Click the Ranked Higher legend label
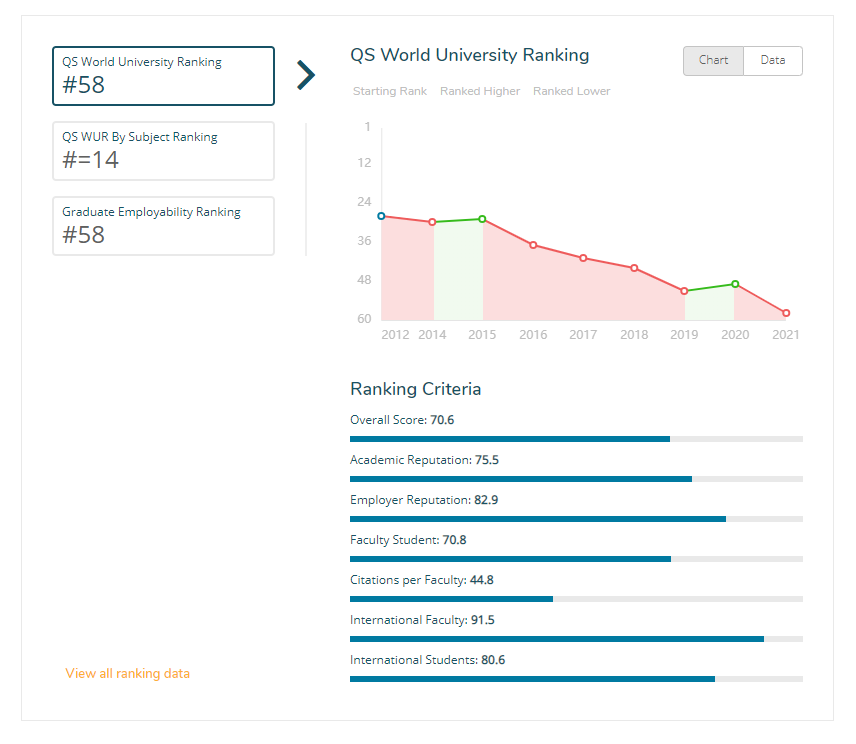The height and width of the screenshot is (744, 856). pyautogui.click(x=480, y=91)
